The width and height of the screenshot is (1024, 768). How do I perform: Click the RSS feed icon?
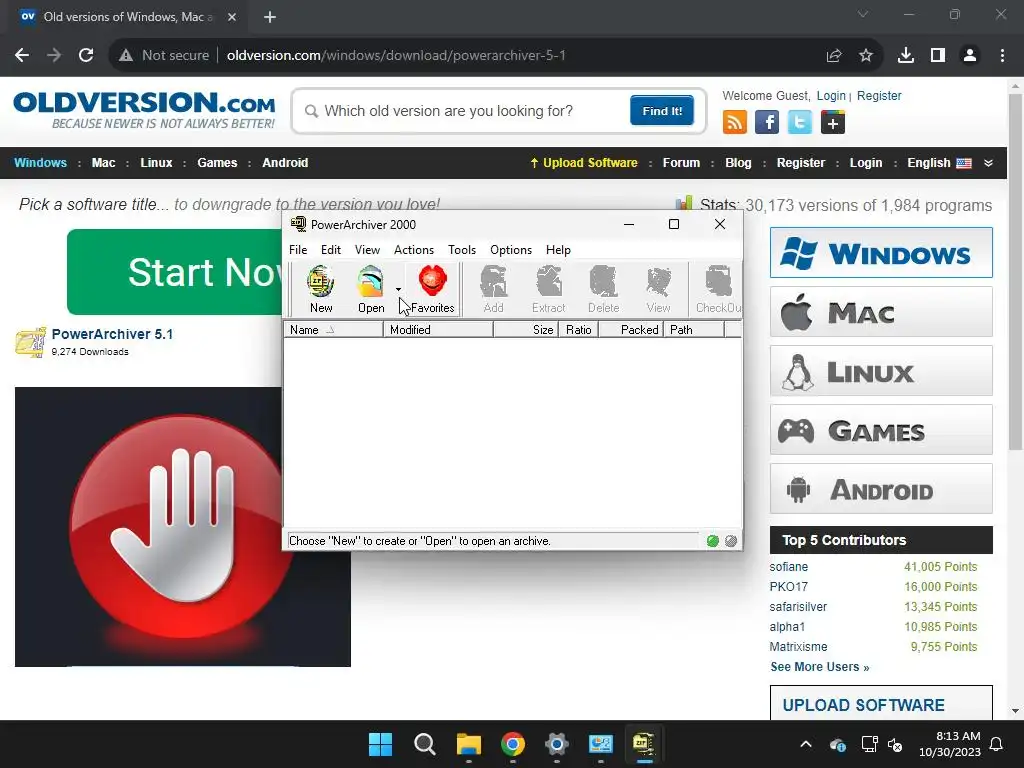(x=735, y=122)
